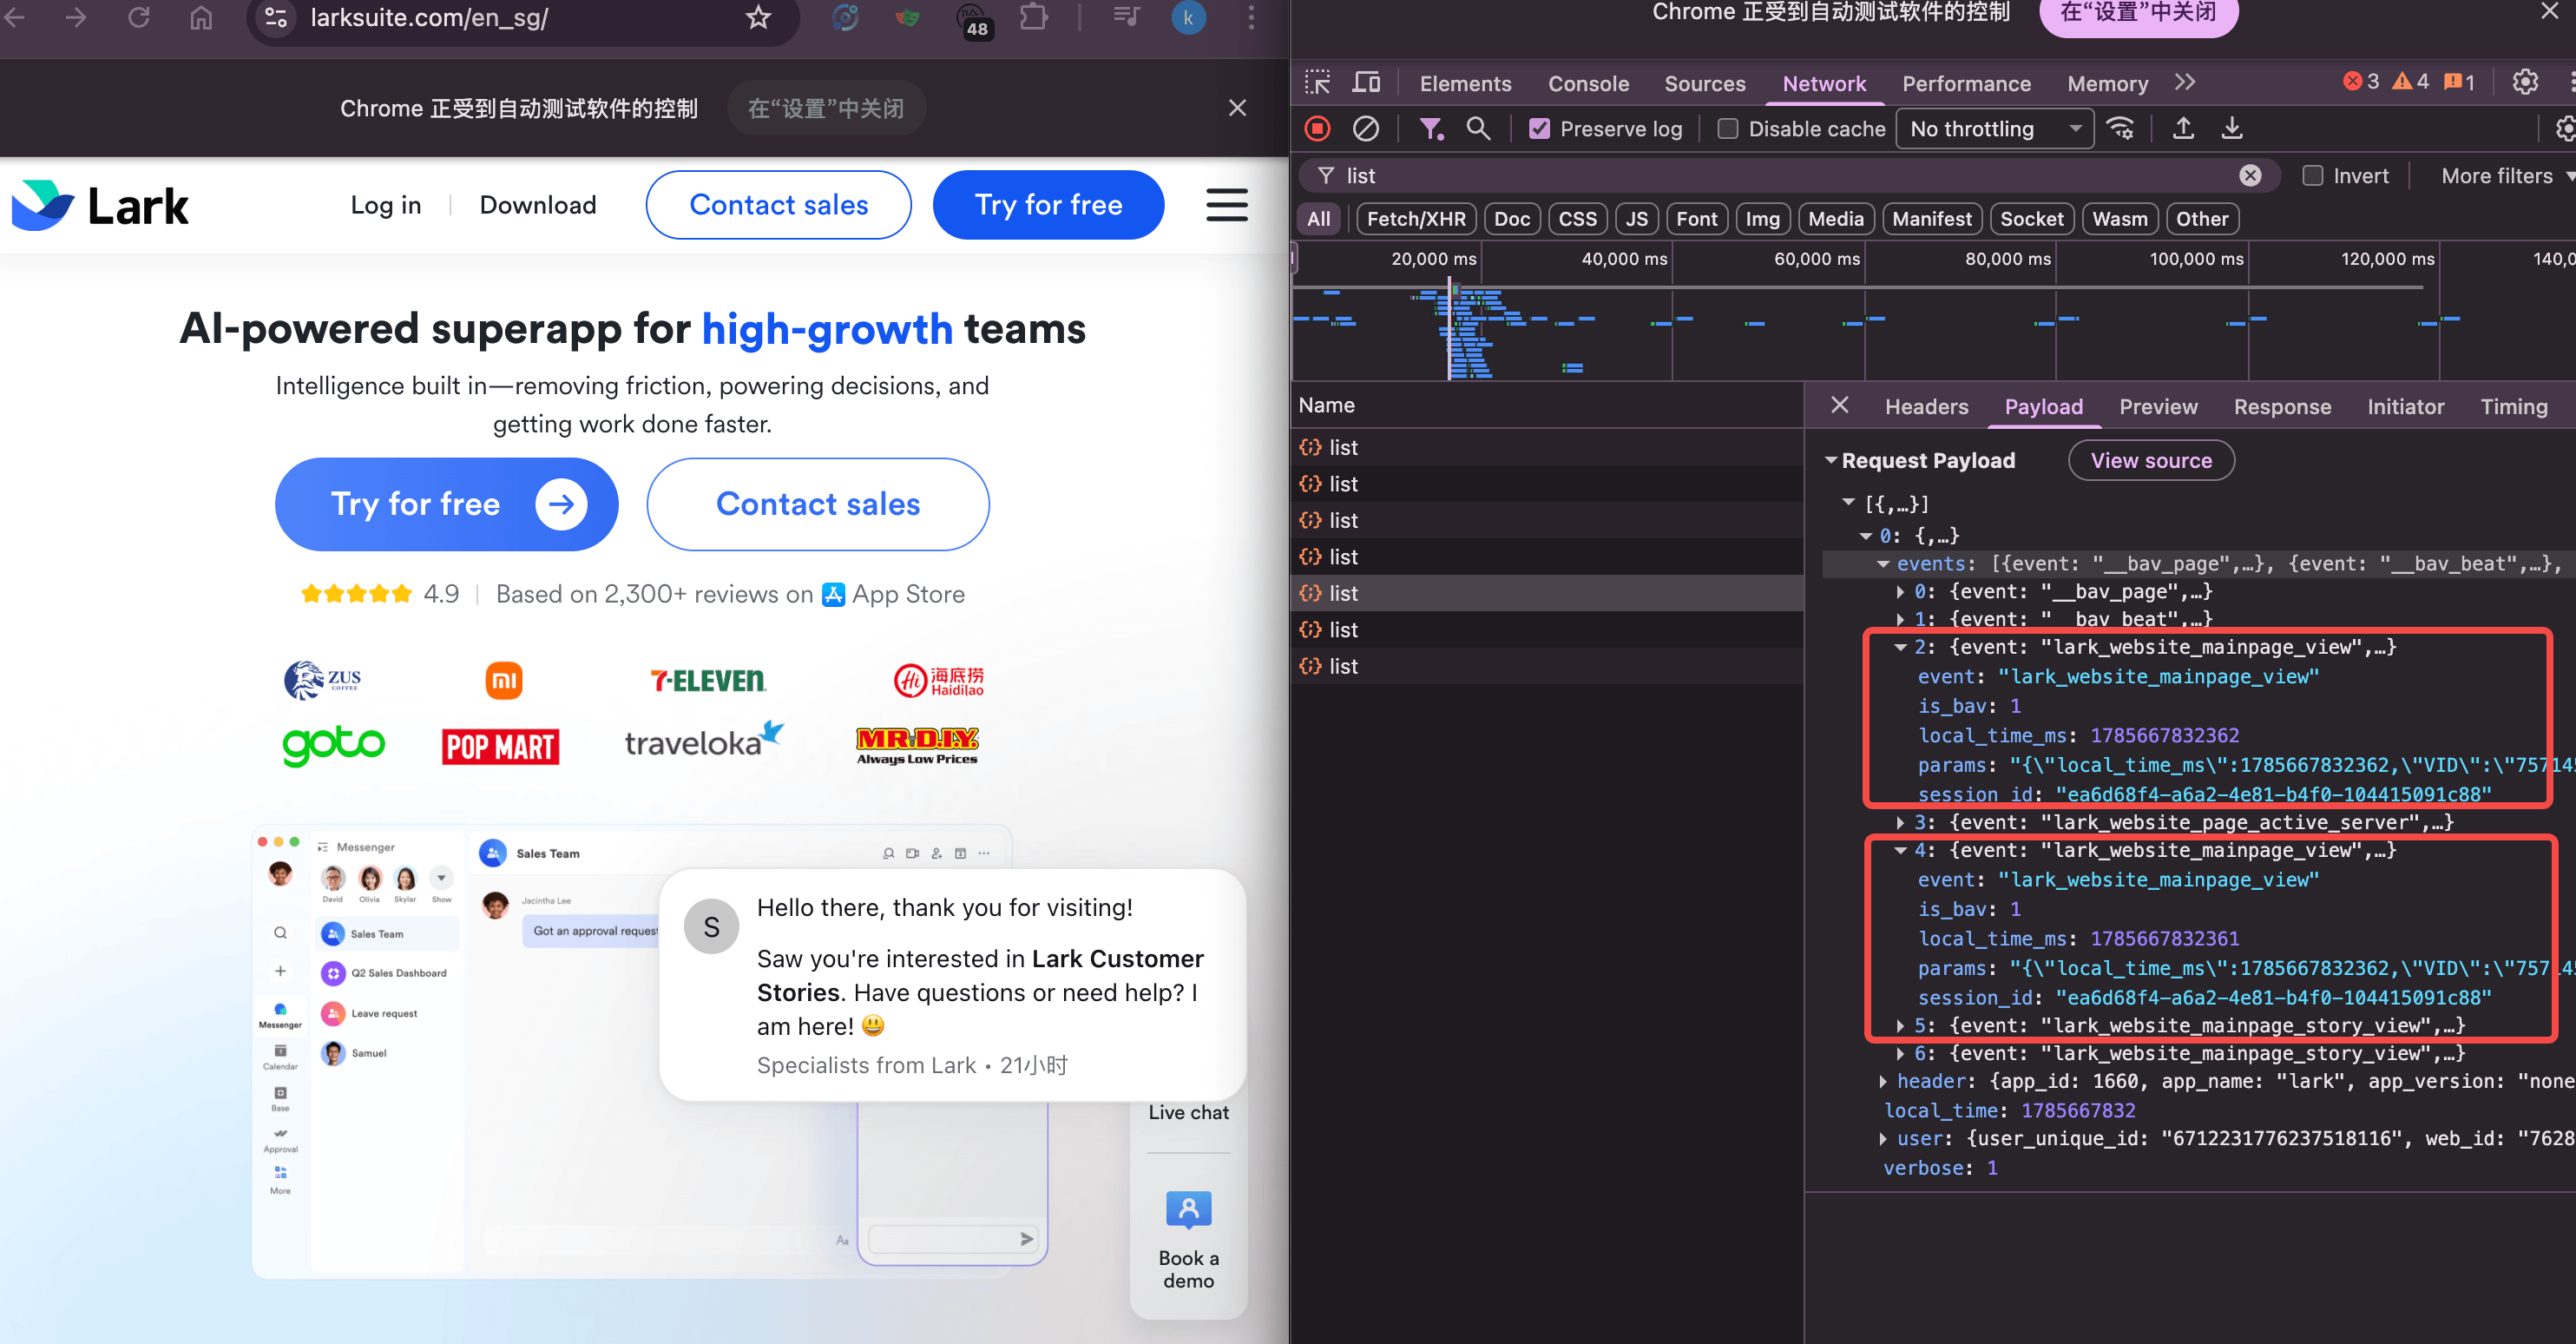The height and width of the screenshot is (1344, 2576).
Task: Open the Download link
Action: tap(537, 205)
